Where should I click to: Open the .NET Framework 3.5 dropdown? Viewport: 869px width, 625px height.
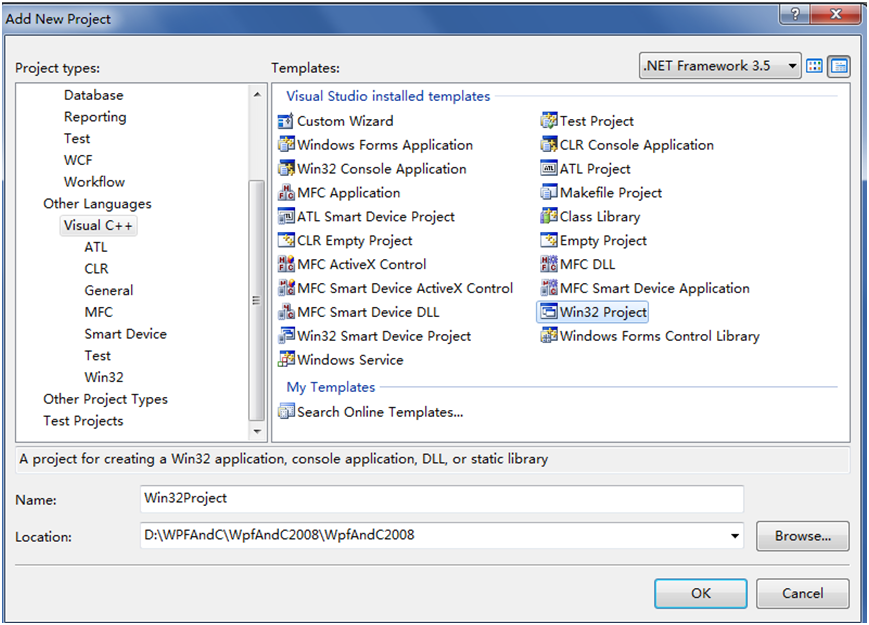click(x=719, y=66)
